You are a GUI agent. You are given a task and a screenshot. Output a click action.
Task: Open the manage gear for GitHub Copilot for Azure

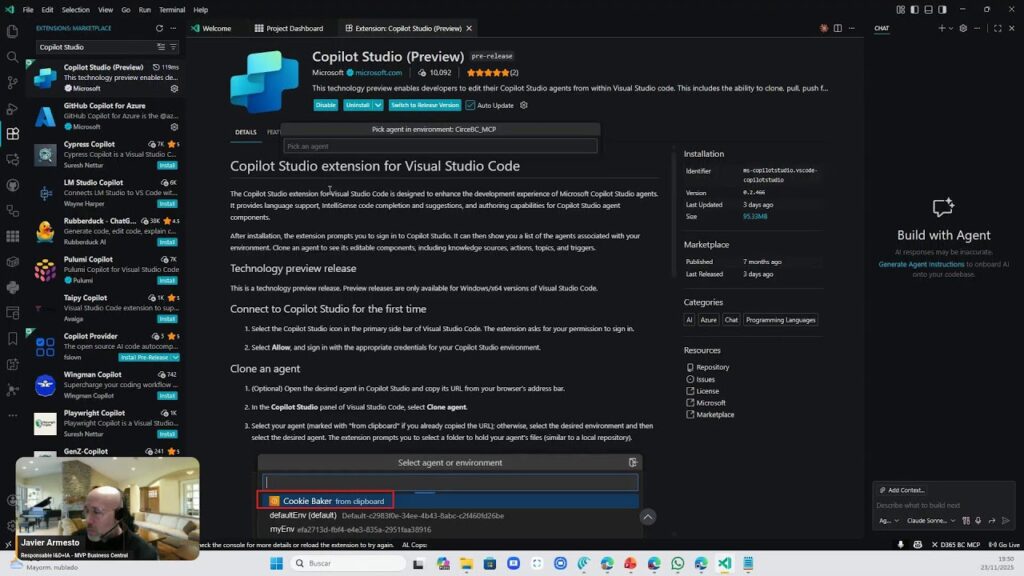(x=174, y=127)
